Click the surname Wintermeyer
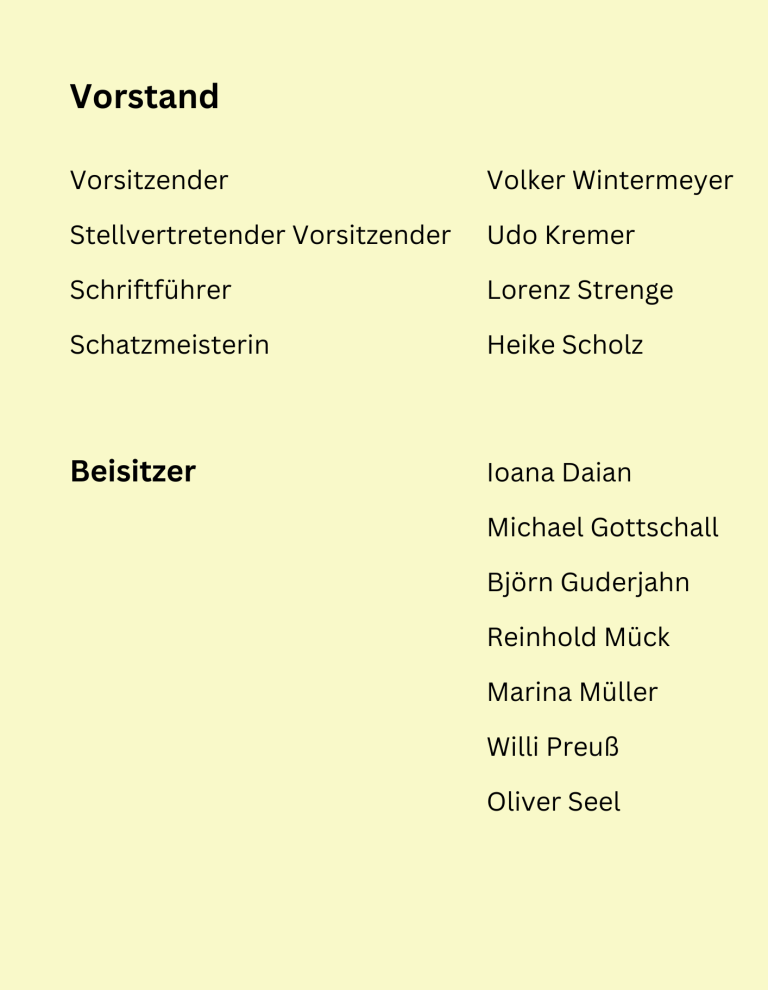The width and height of the screenshot is (768, 990). coord(653,181)
